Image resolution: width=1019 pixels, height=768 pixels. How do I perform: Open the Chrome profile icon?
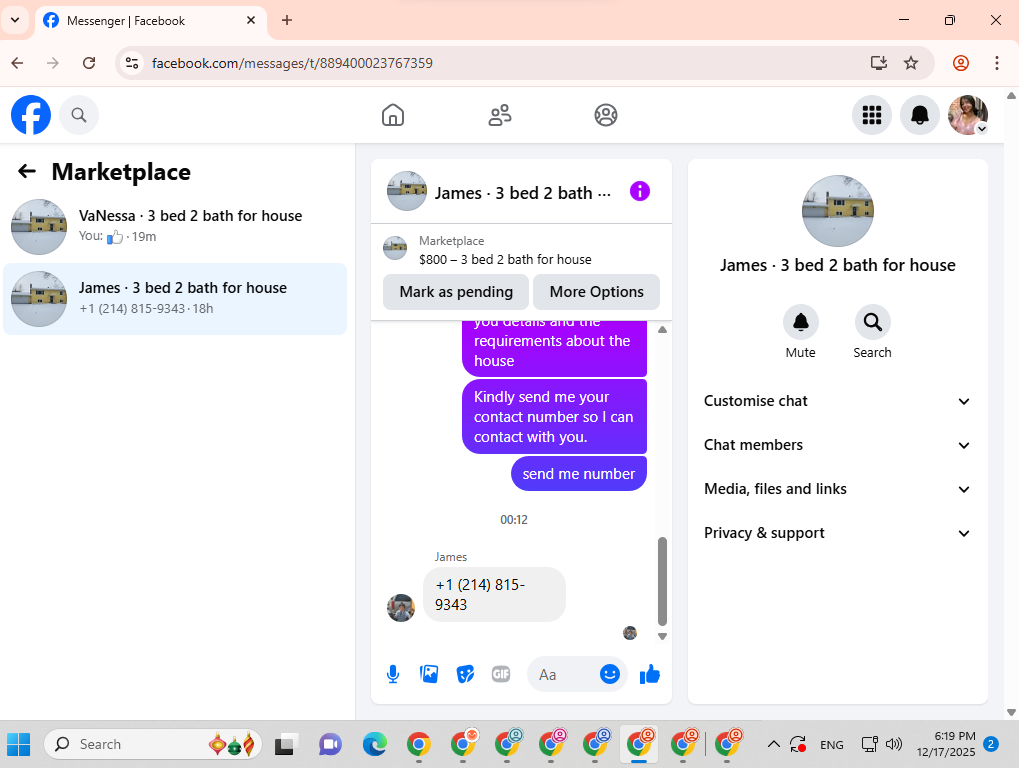pos(961,63)
